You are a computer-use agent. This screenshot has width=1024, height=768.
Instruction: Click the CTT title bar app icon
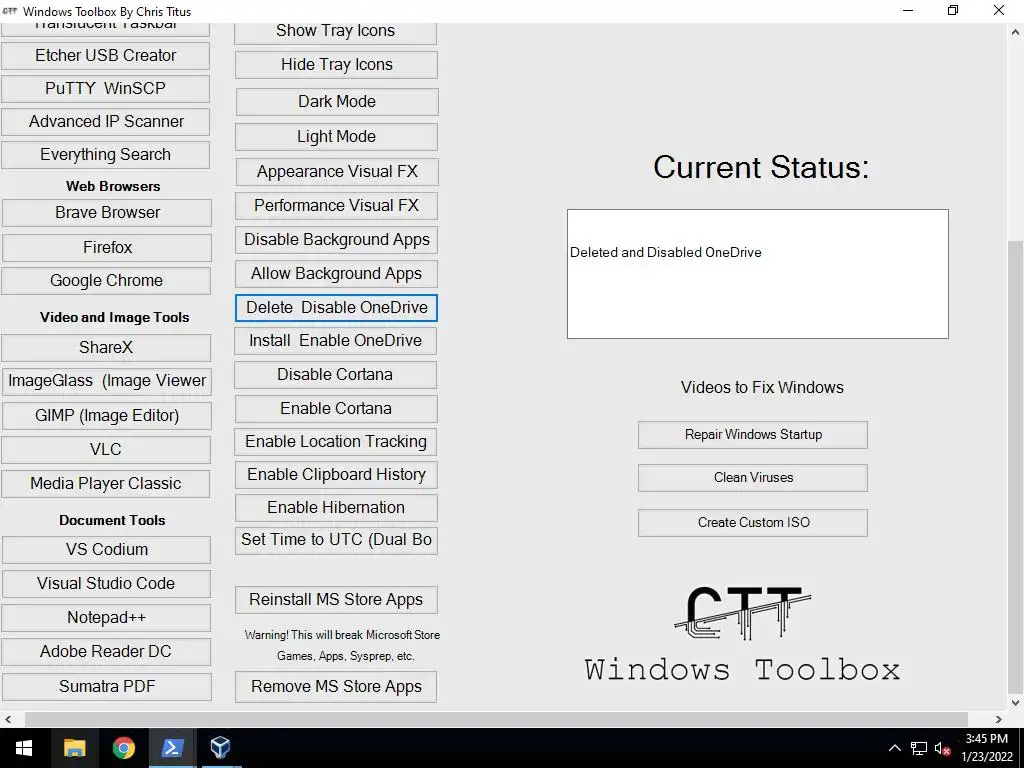point(10,11)
